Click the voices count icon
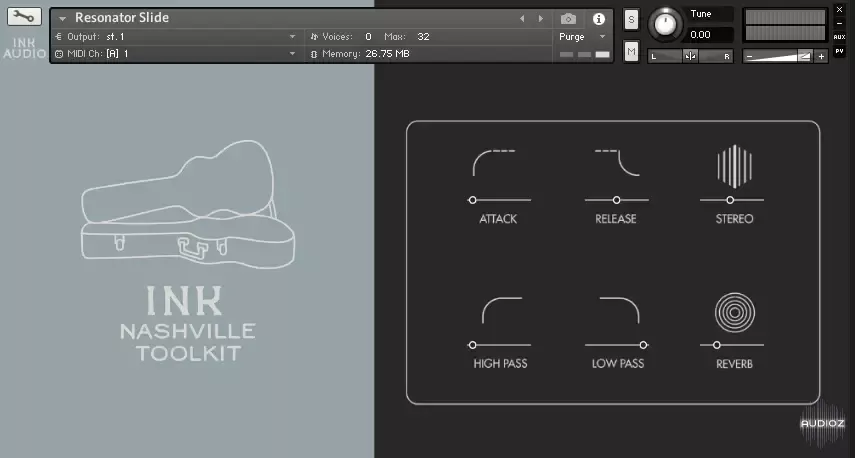 tap(314, 37)
